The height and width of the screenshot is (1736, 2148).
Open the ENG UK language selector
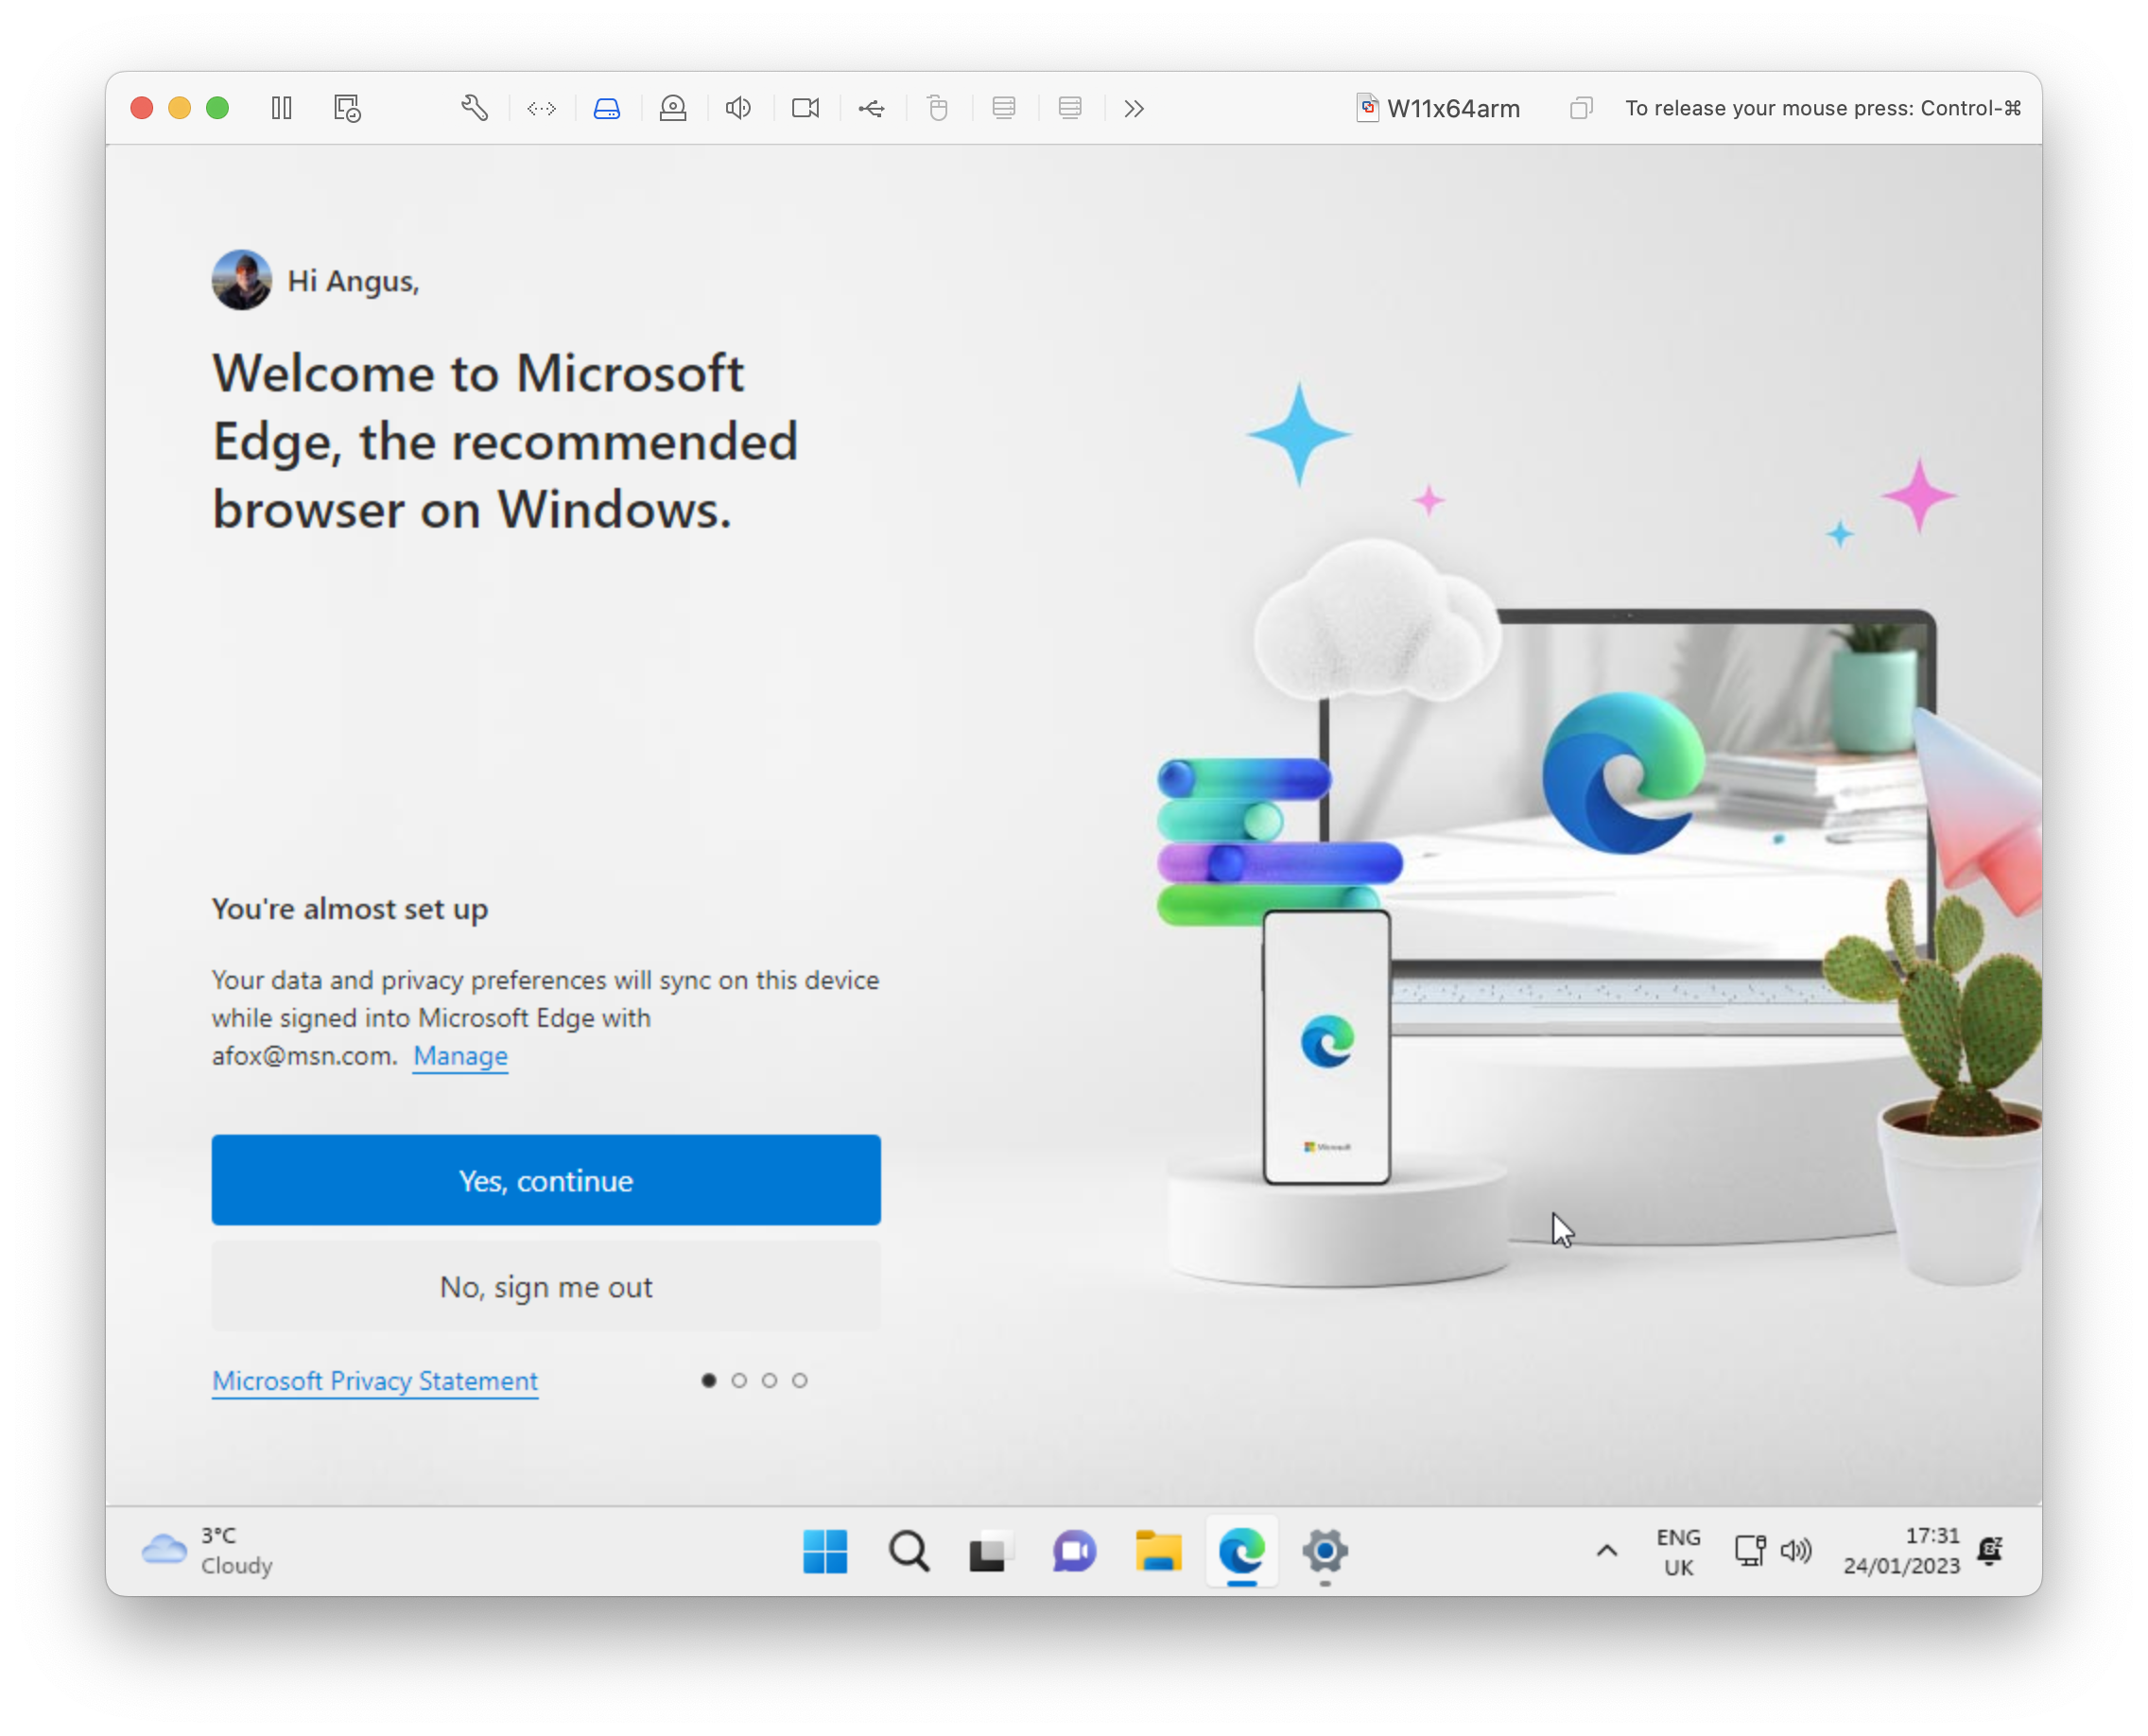[x=1679, y=1551]
